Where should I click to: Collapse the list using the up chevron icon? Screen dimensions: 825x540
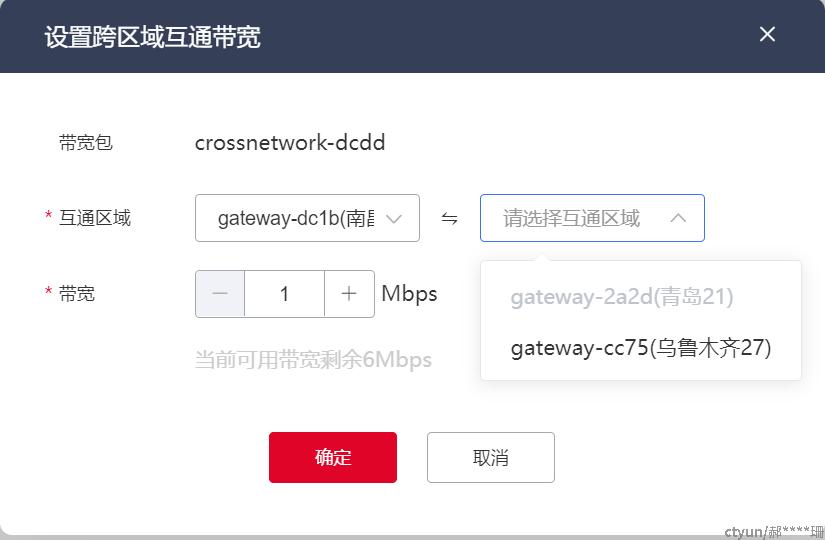[678, 217]
